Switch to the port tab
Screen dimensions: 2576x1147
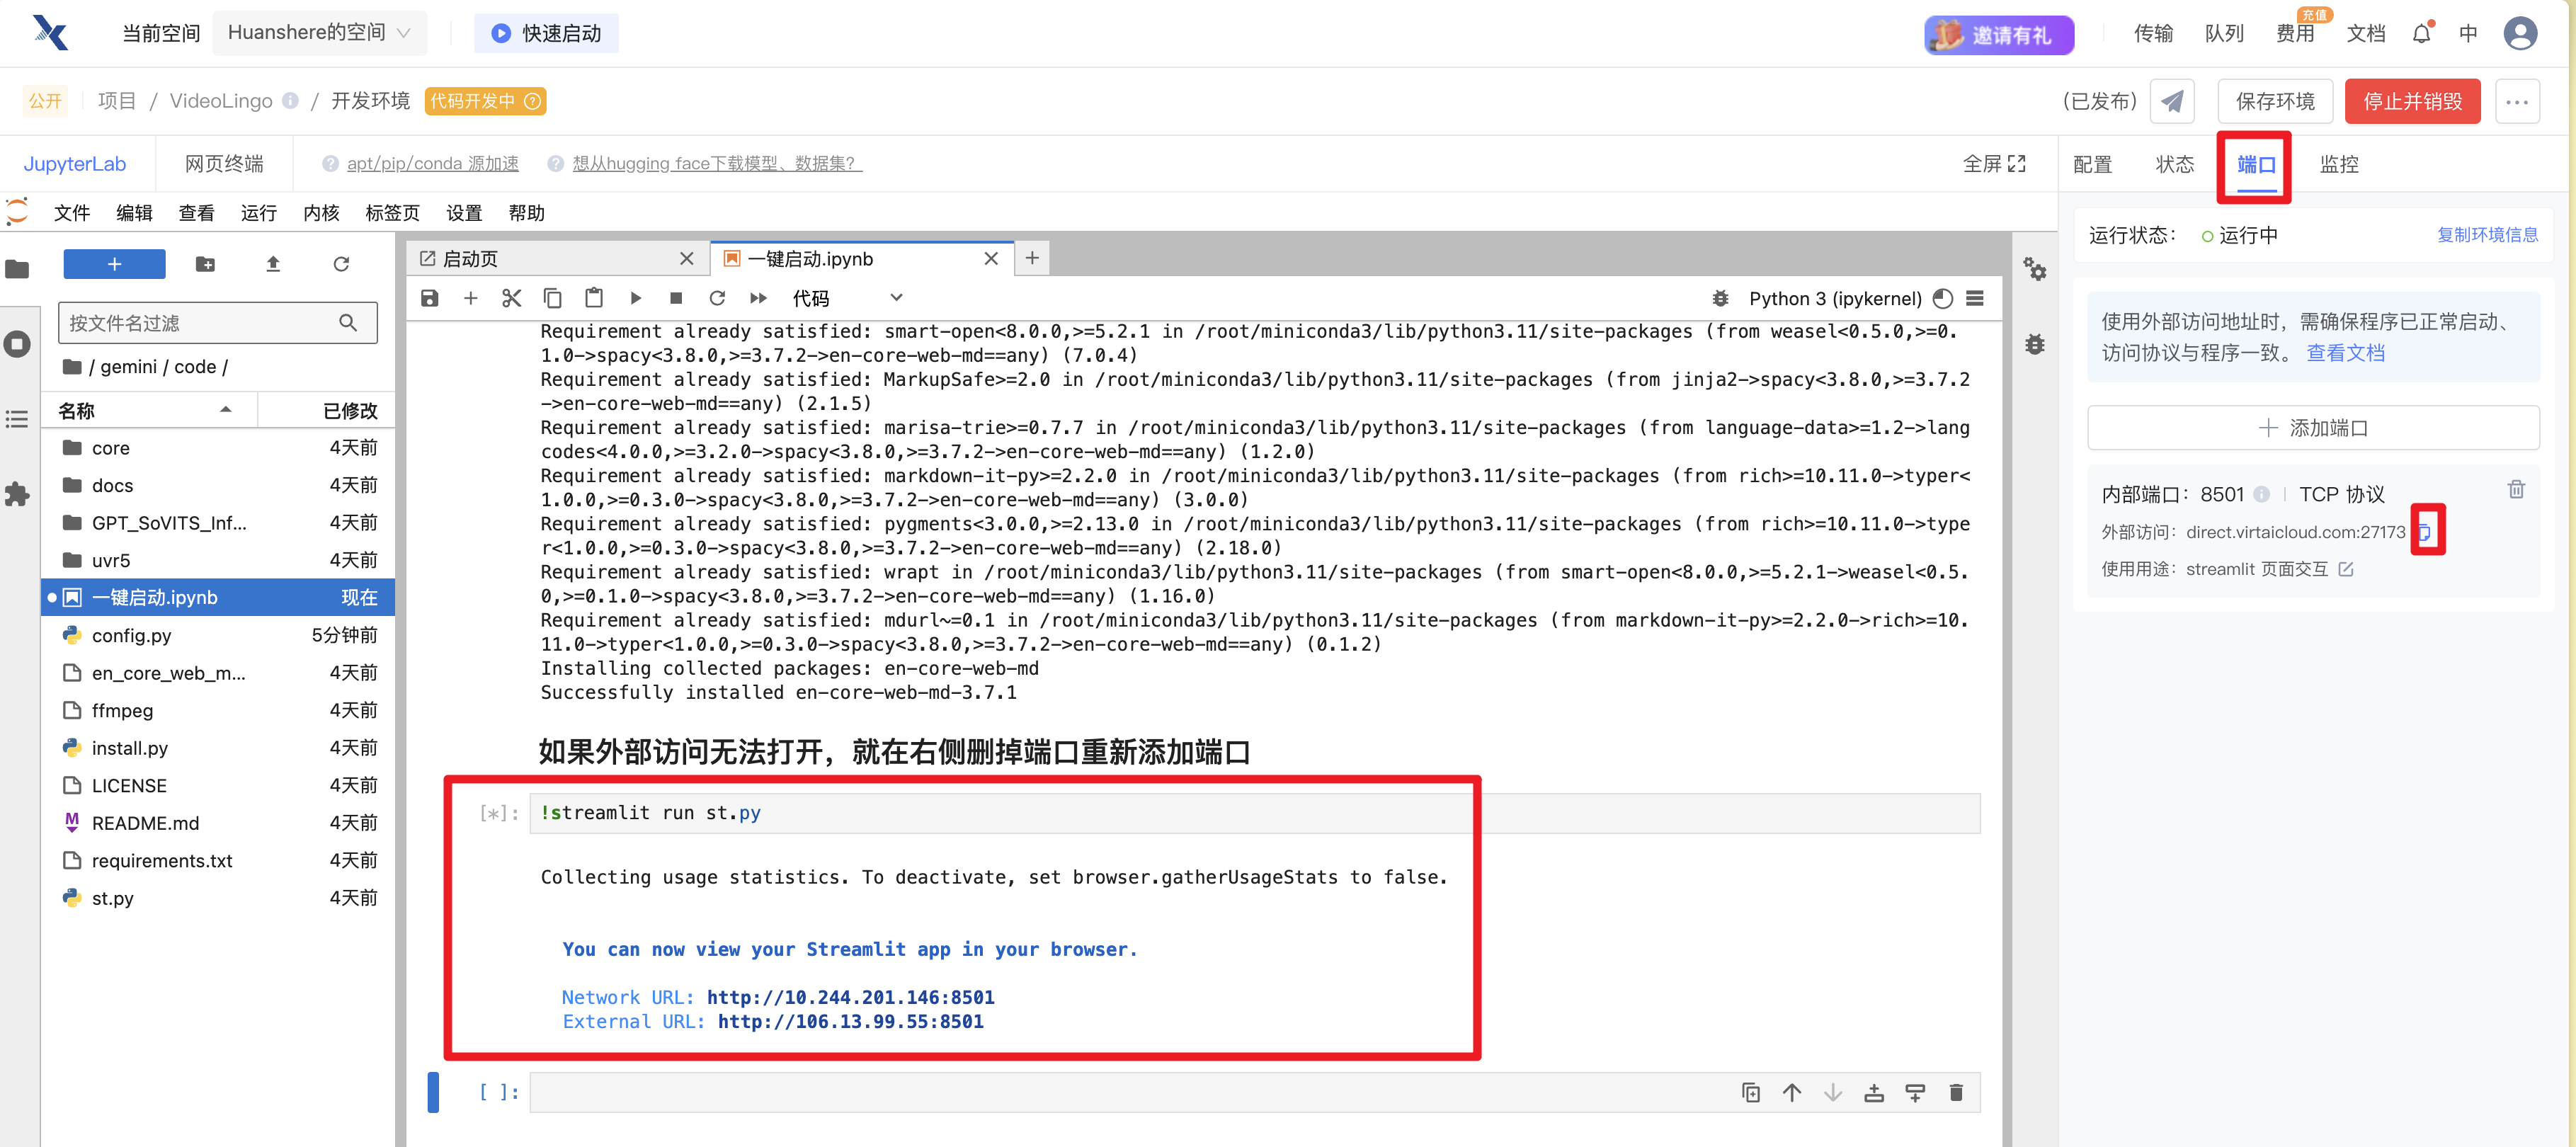click(2255, 164)
